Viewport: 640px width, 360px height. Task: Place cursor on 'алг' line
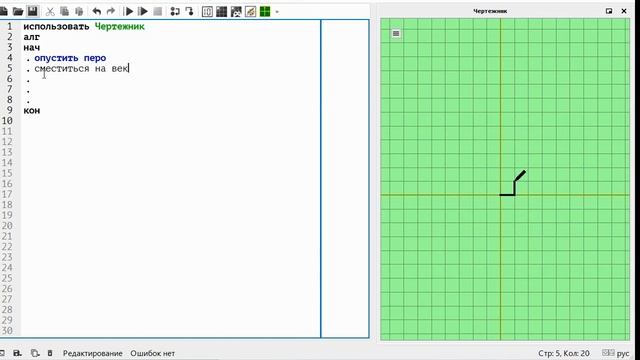tap(32, 37)
